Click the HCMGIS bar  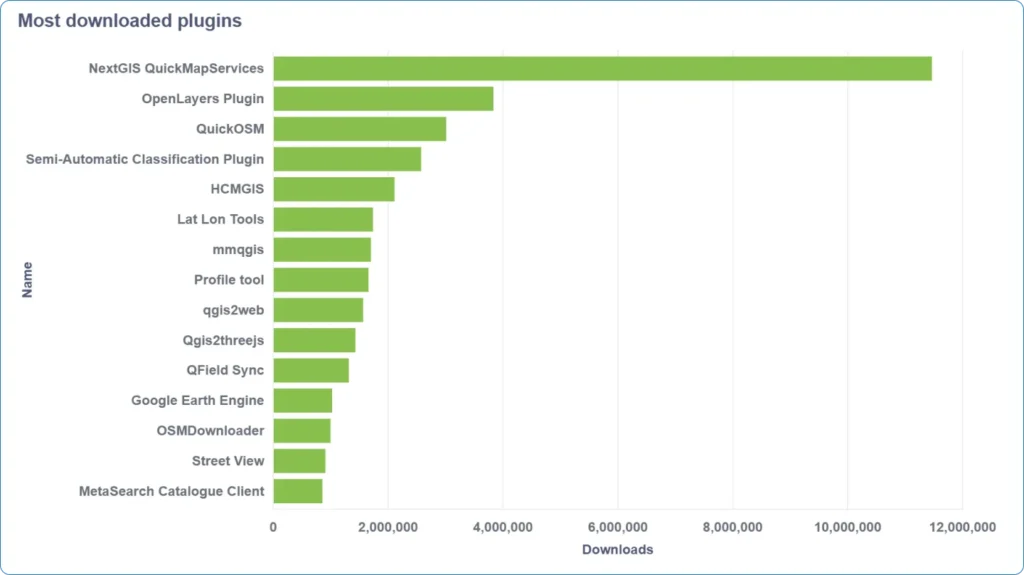tap(334, 189)
